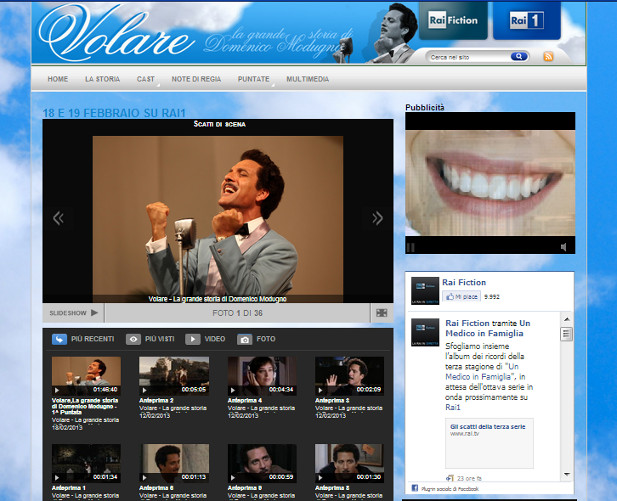Screen dimensions: 617x501
Task: Show only Foto items
Action: coord(257,340)
